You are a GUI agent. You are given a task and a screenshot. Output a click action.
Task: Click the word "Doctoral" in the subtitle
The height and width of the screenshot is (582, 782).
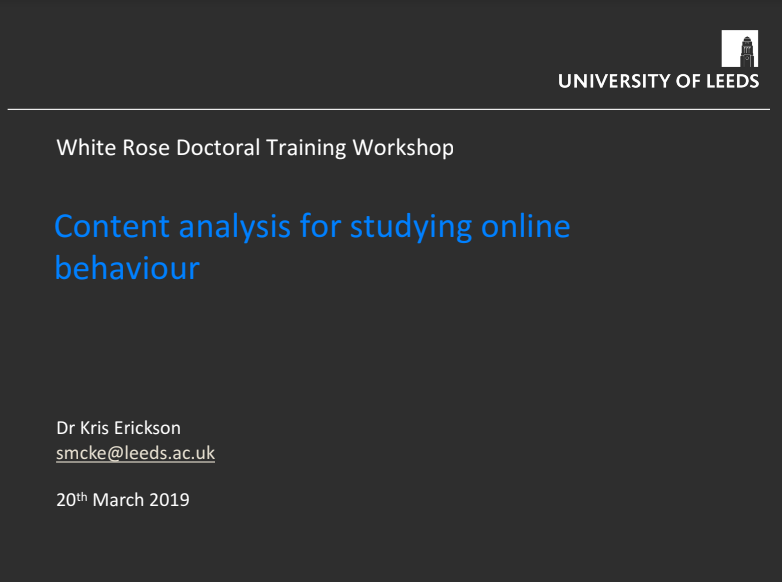(x=218, y=148)
